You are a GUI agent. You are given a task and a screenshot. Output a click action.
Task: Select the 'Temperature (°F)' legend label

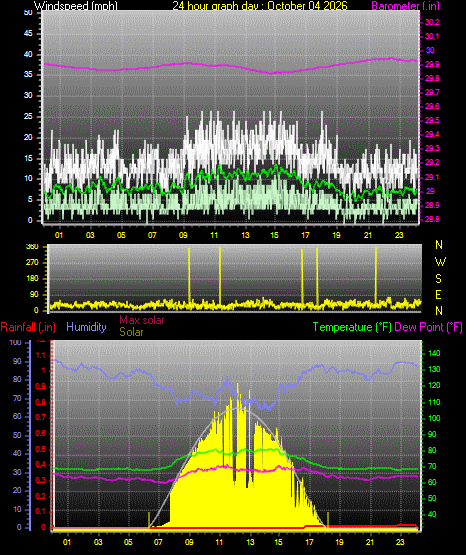point(352,327)
